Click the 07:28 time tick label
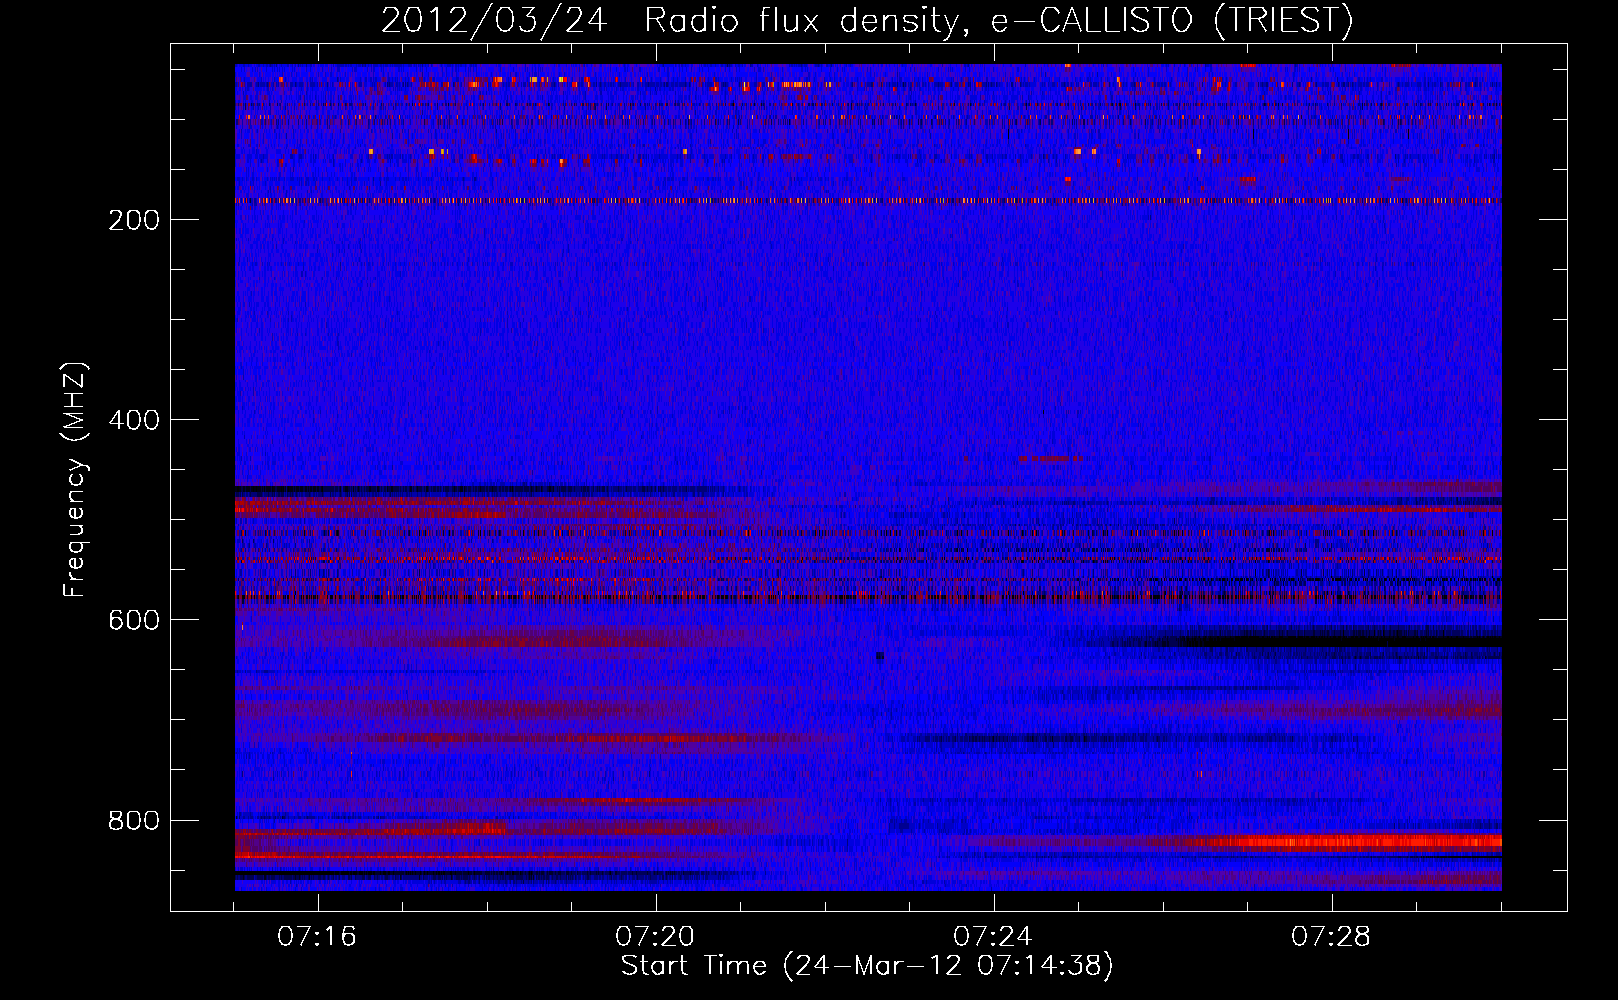This screenshot has width=1618, height=1000. click(x=1331, y=937)
